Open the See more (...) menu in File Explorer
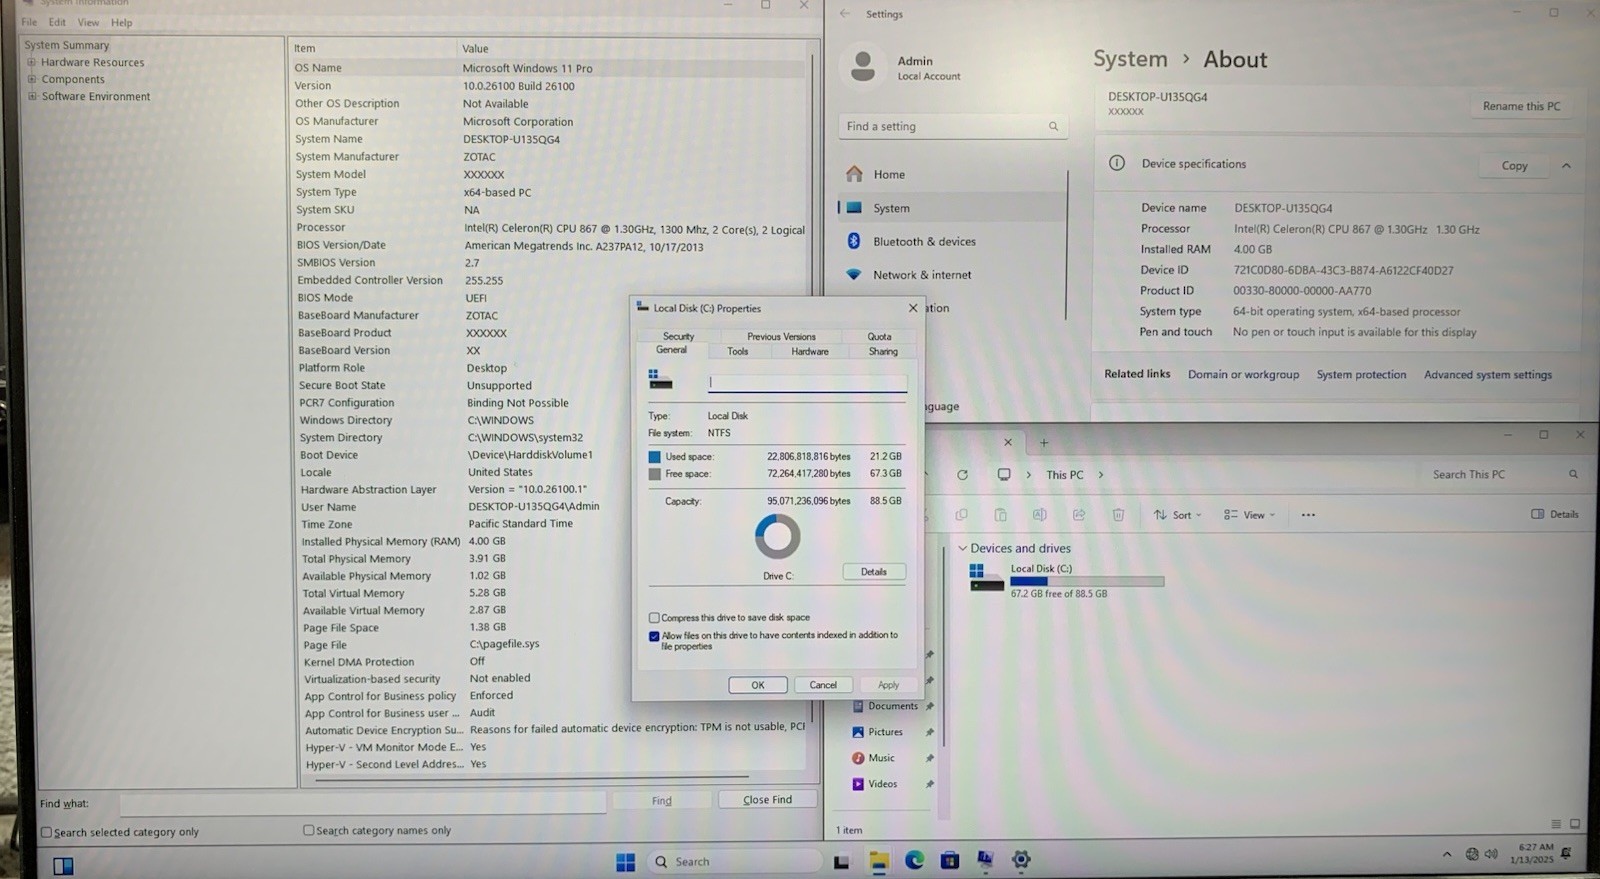 tap(1308, 515)
